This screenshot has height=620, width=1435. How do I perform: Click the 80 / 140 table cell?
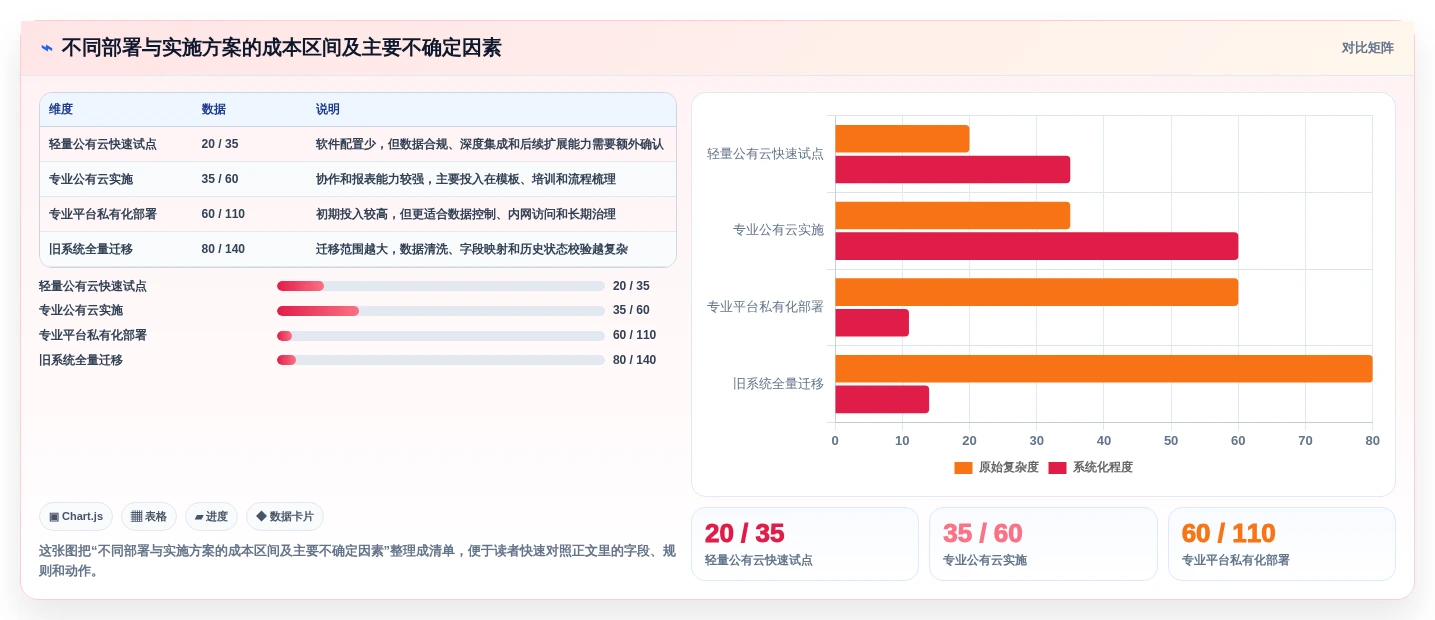coord(223,249)
